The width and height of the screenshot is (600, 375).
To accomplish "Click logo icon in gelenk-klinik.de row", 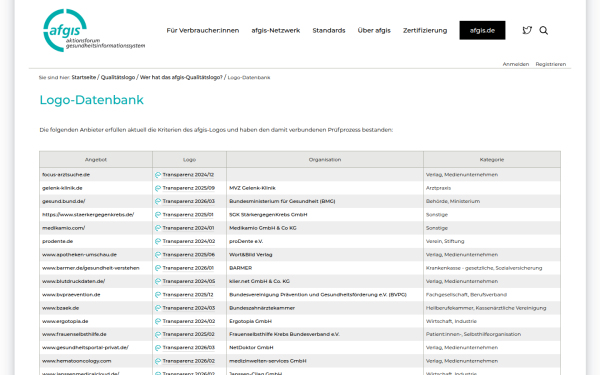I will coord(158,188).
